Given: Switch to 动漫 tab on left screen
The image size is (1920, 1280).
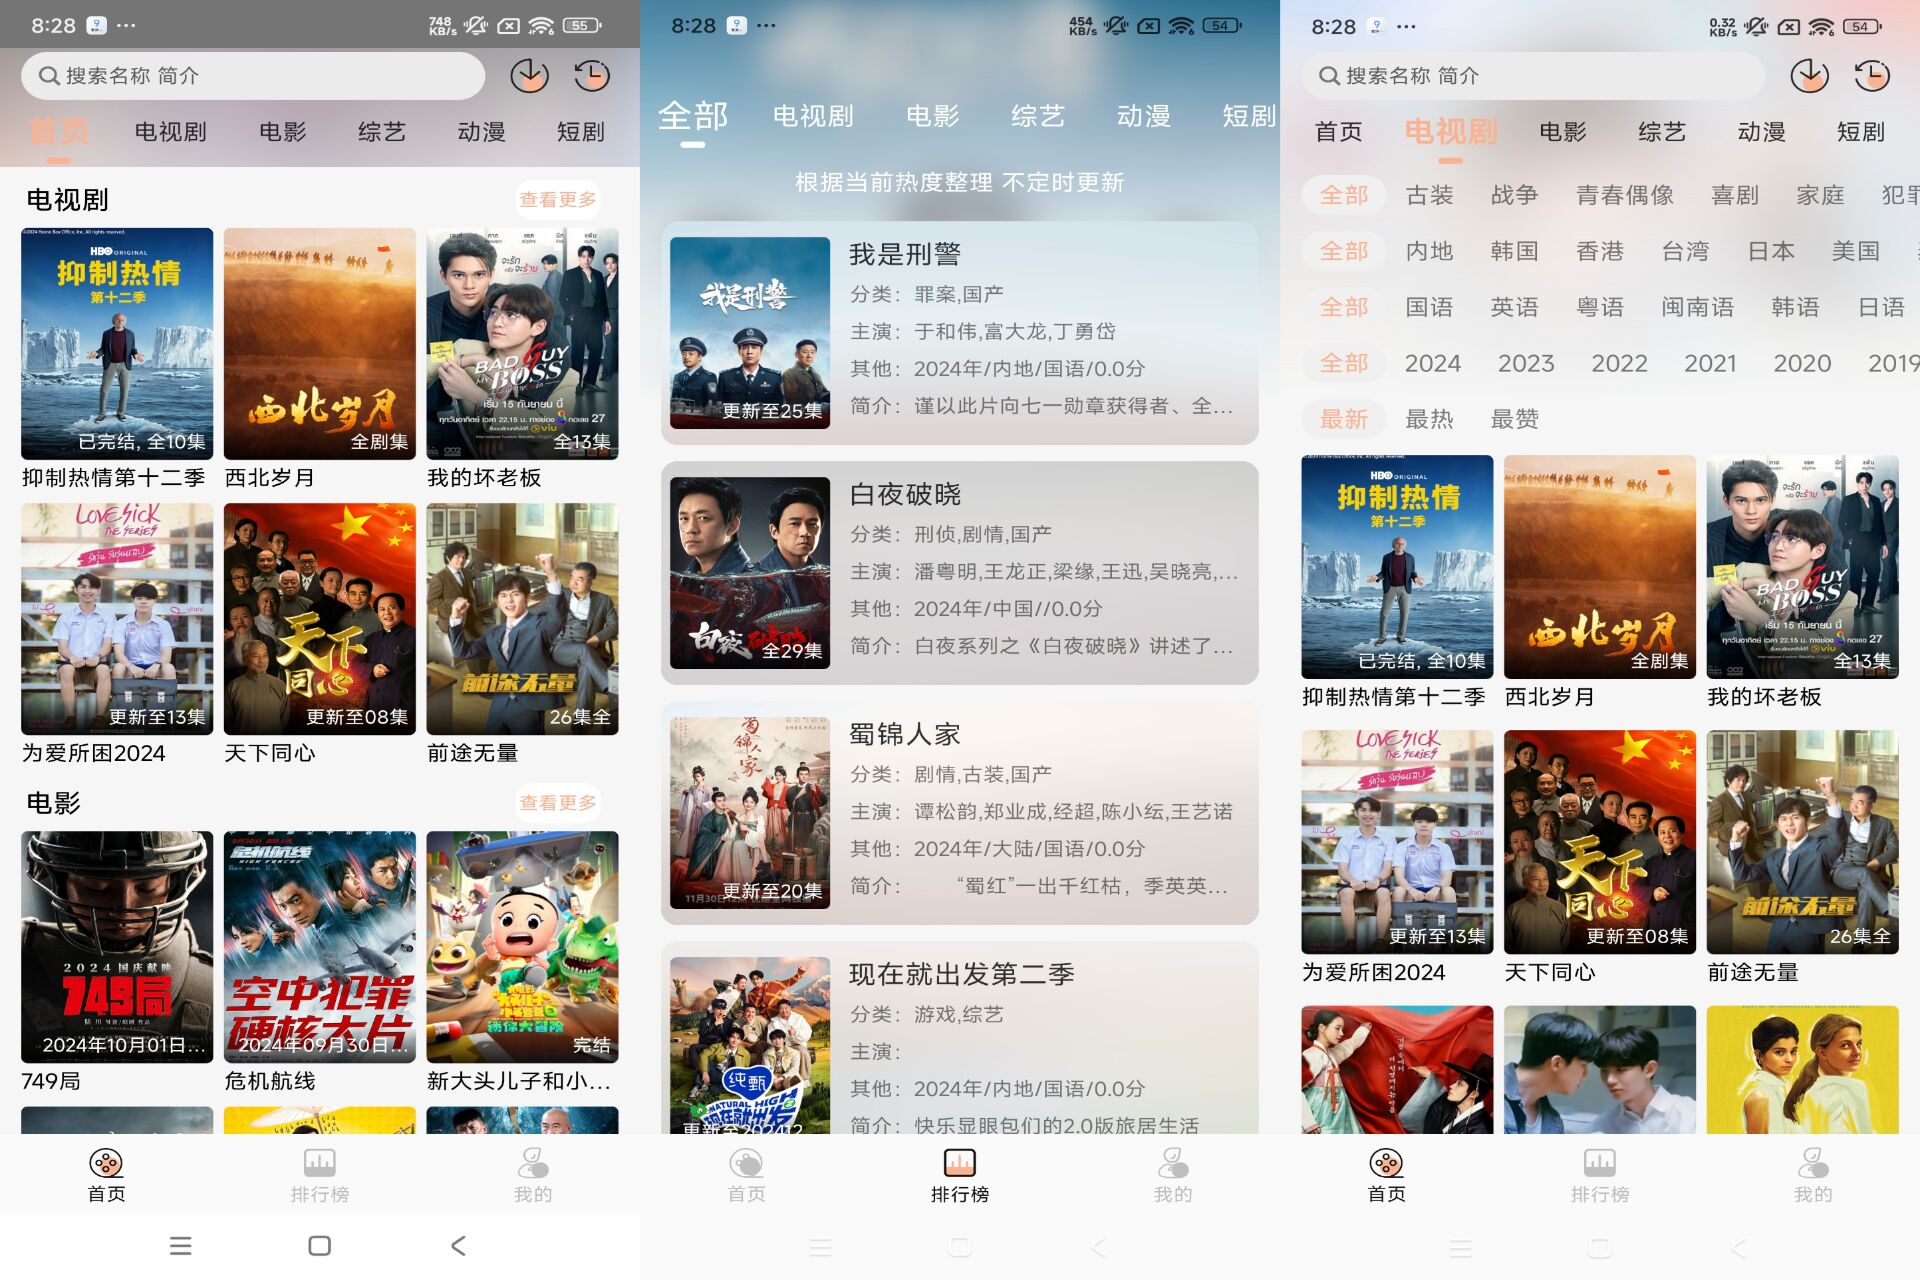Looking at the screenshot, I should [x=481, y=132].
